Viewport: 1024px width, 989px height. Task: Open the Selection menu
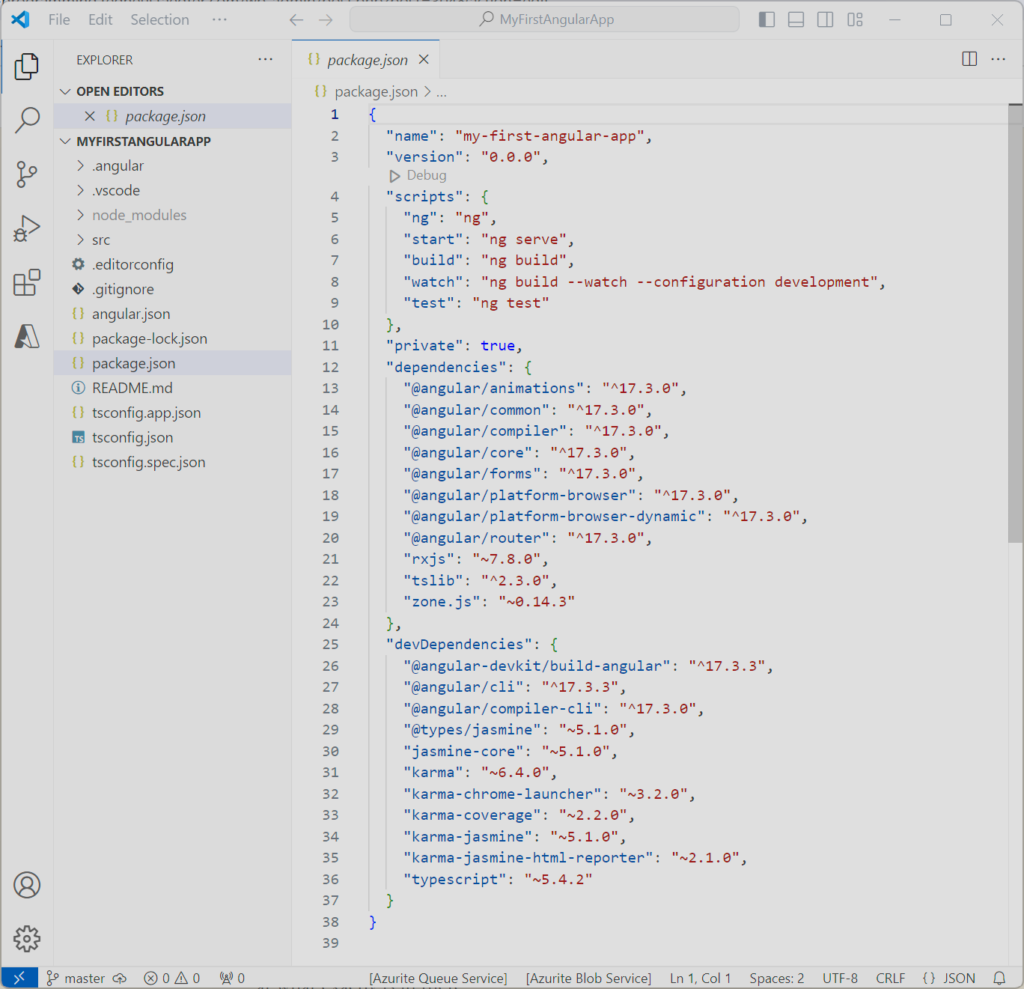pyautogui.click(x=160, y=20)
